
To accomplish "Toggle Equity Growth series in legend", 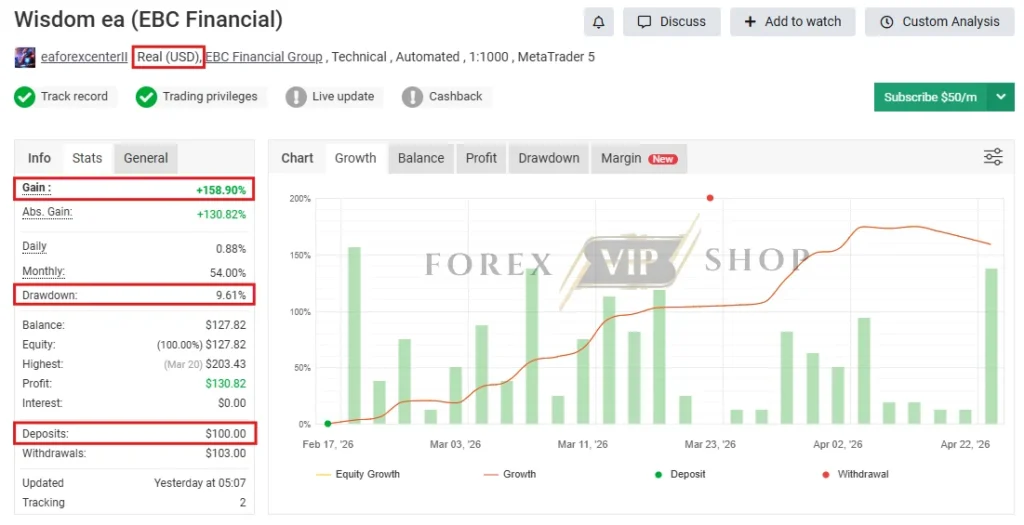I will coord(358,475).
